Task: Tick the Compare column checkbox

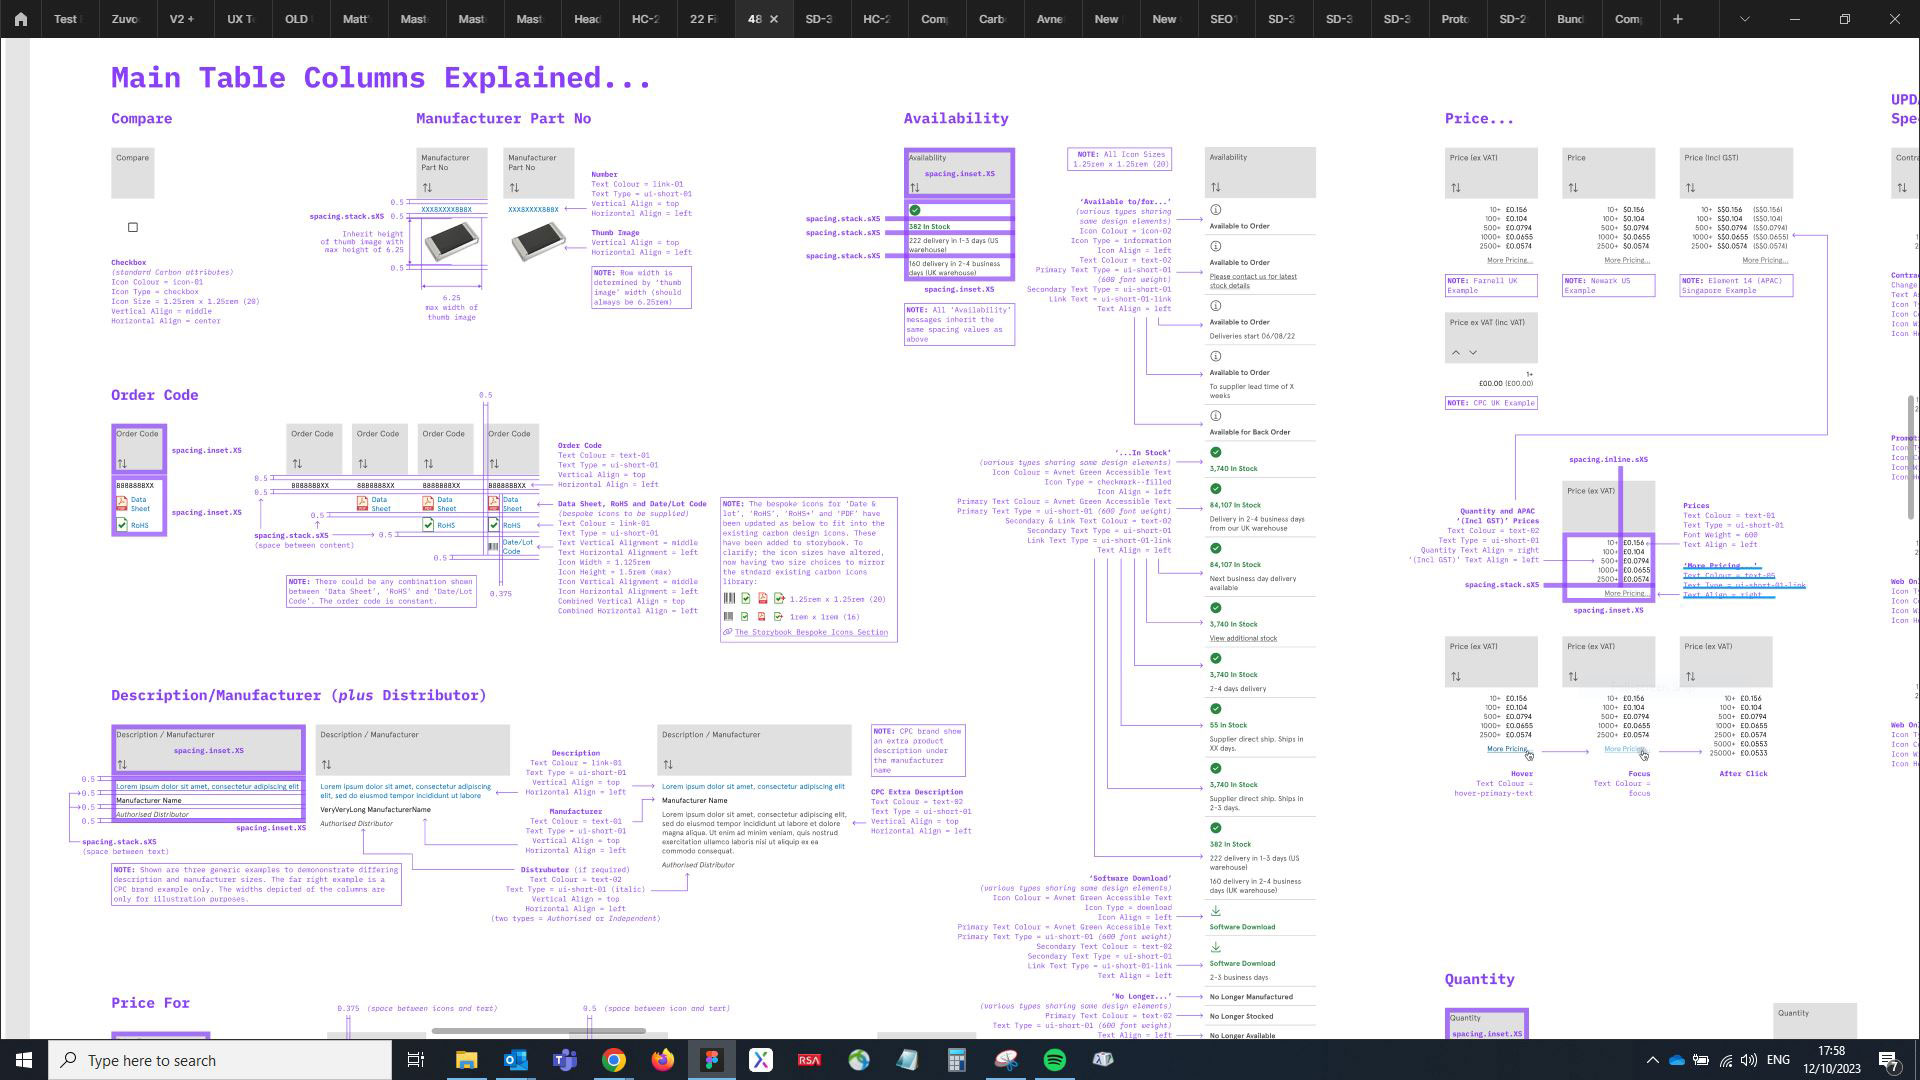Action: [133, 228]
